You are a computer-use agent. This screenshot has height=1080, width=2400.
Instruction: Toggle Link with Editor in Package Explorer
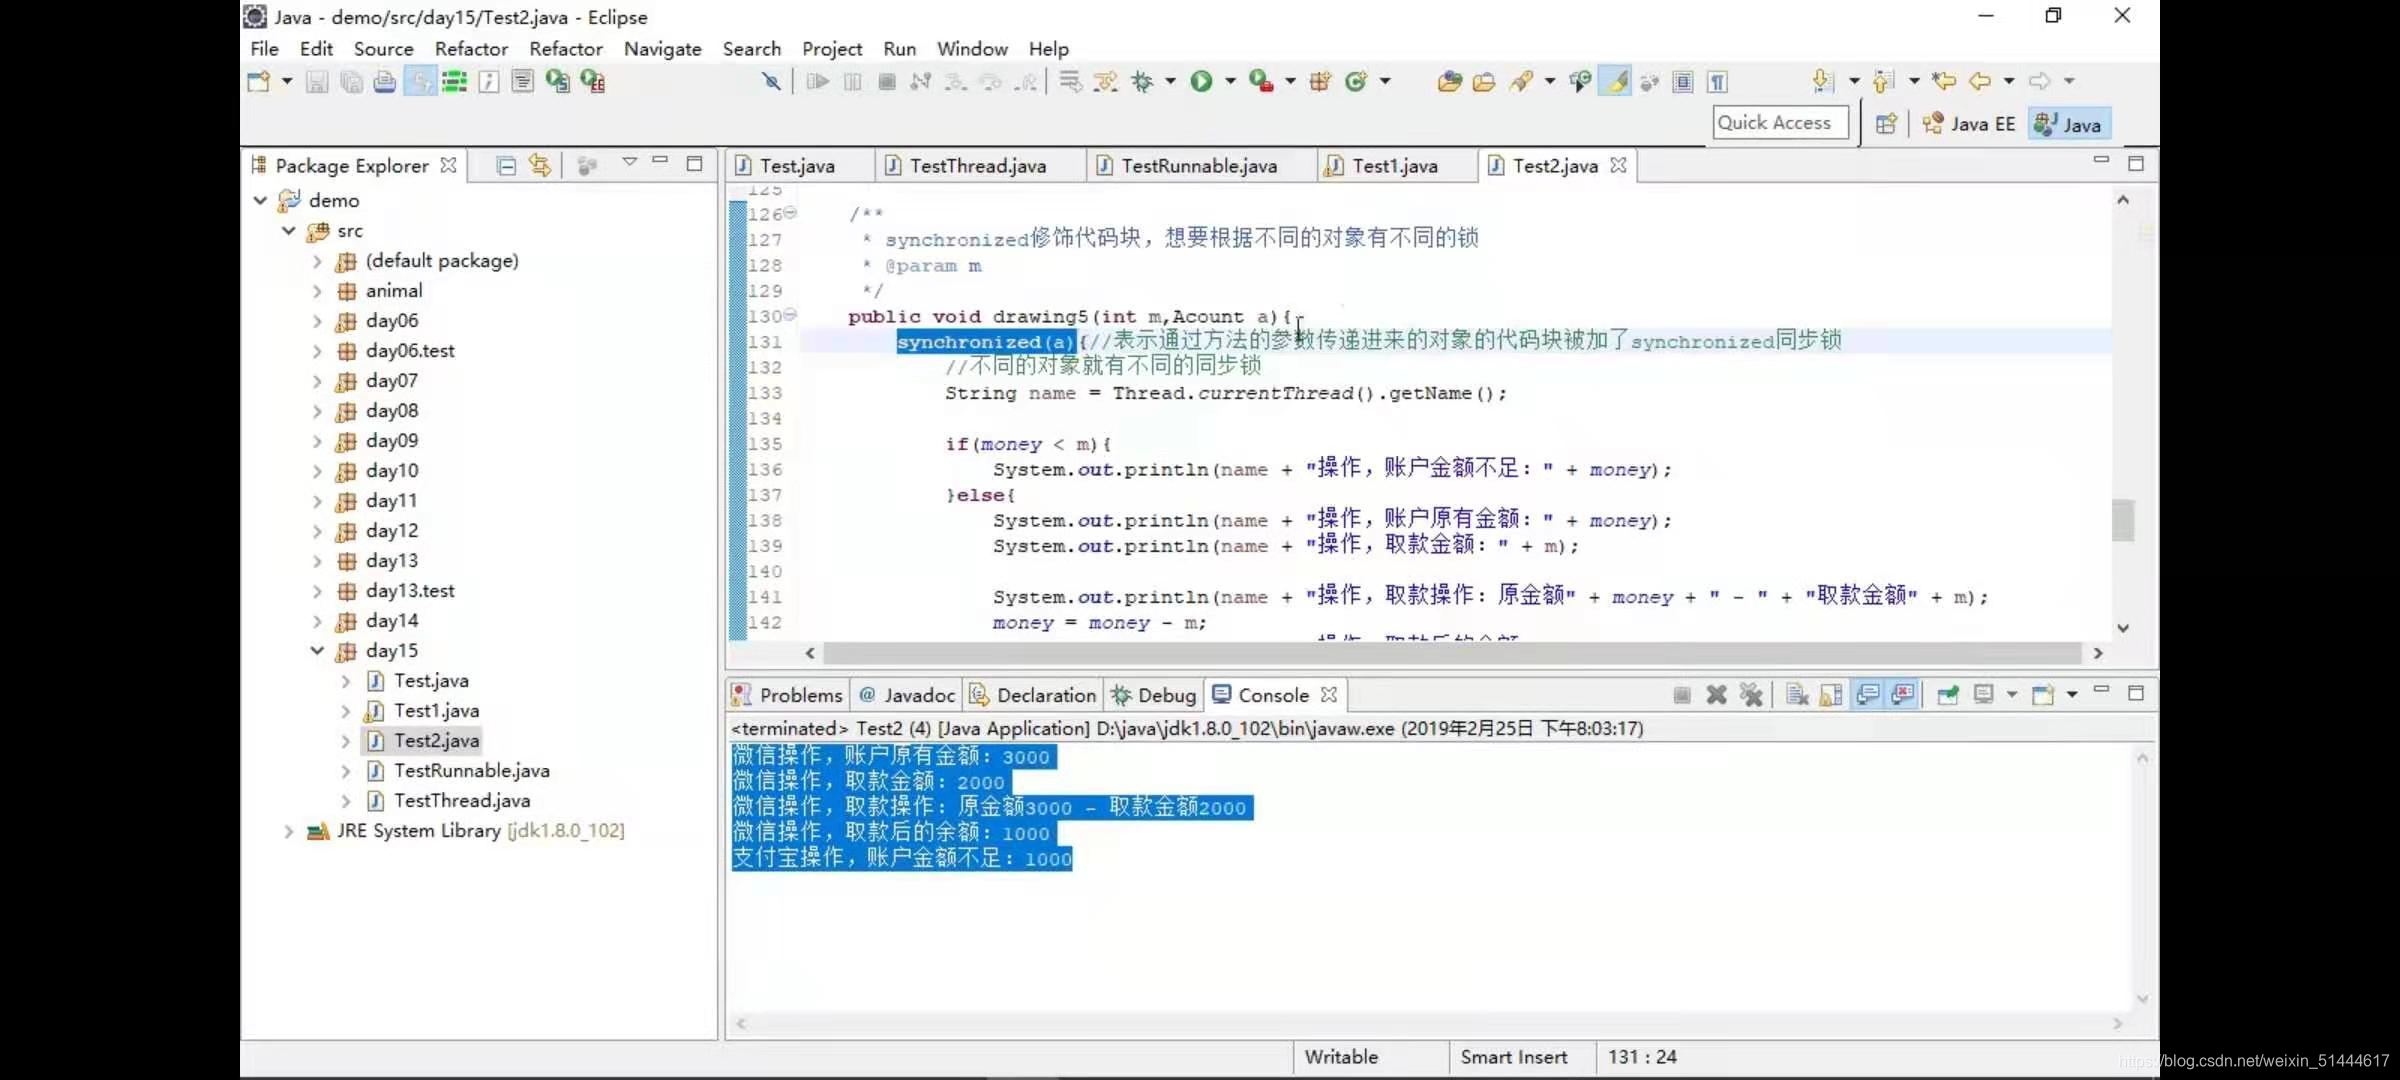click(540, 166)
